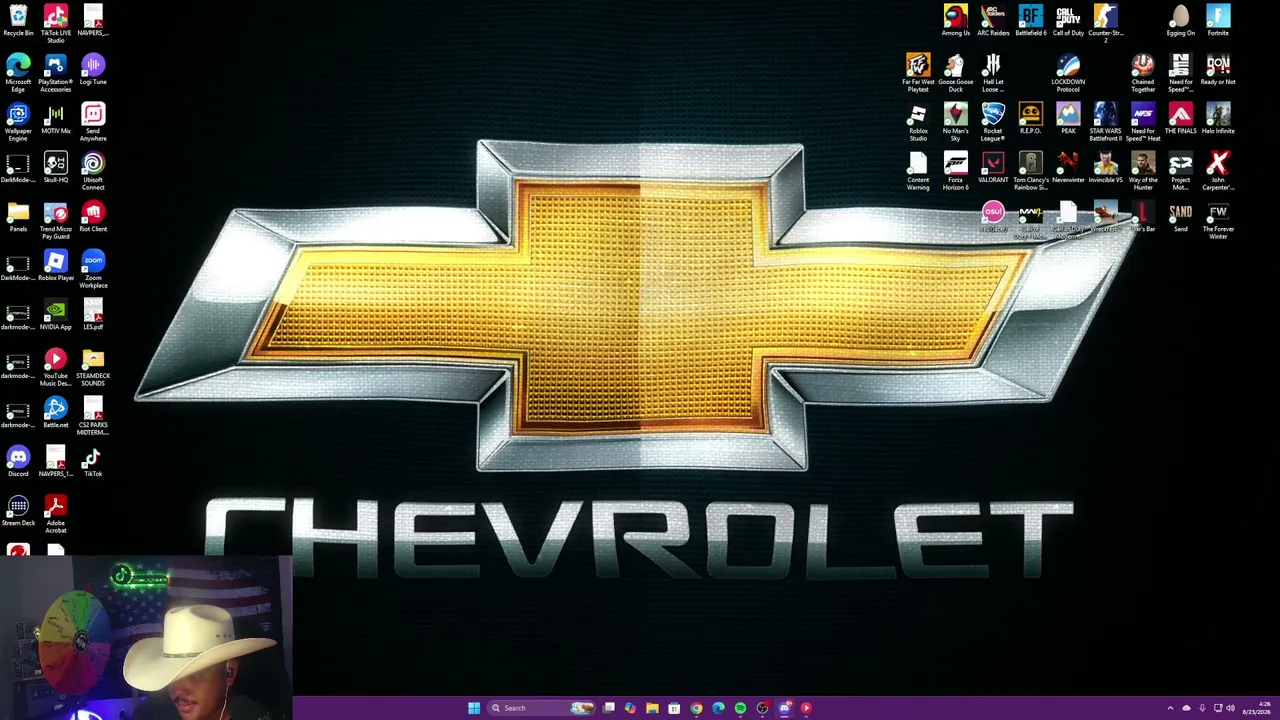1280x720 pixels.
Task: Launch the R.E.P.O. game icon
Action: coord(1031,118)
